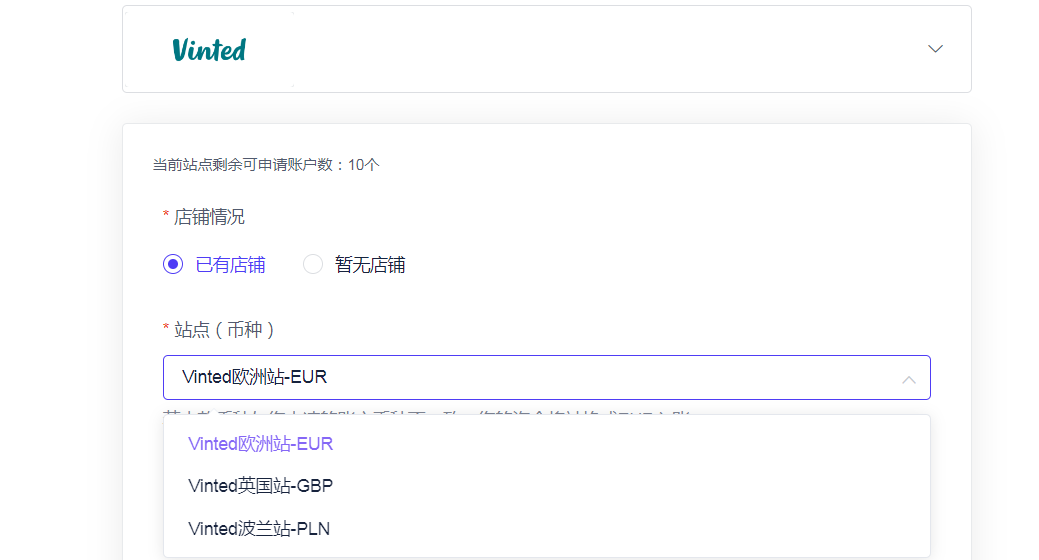This screenshot has height=560, width=1039.
Task: Click the 店铺情况 label
Action: [x=209, y=217]
